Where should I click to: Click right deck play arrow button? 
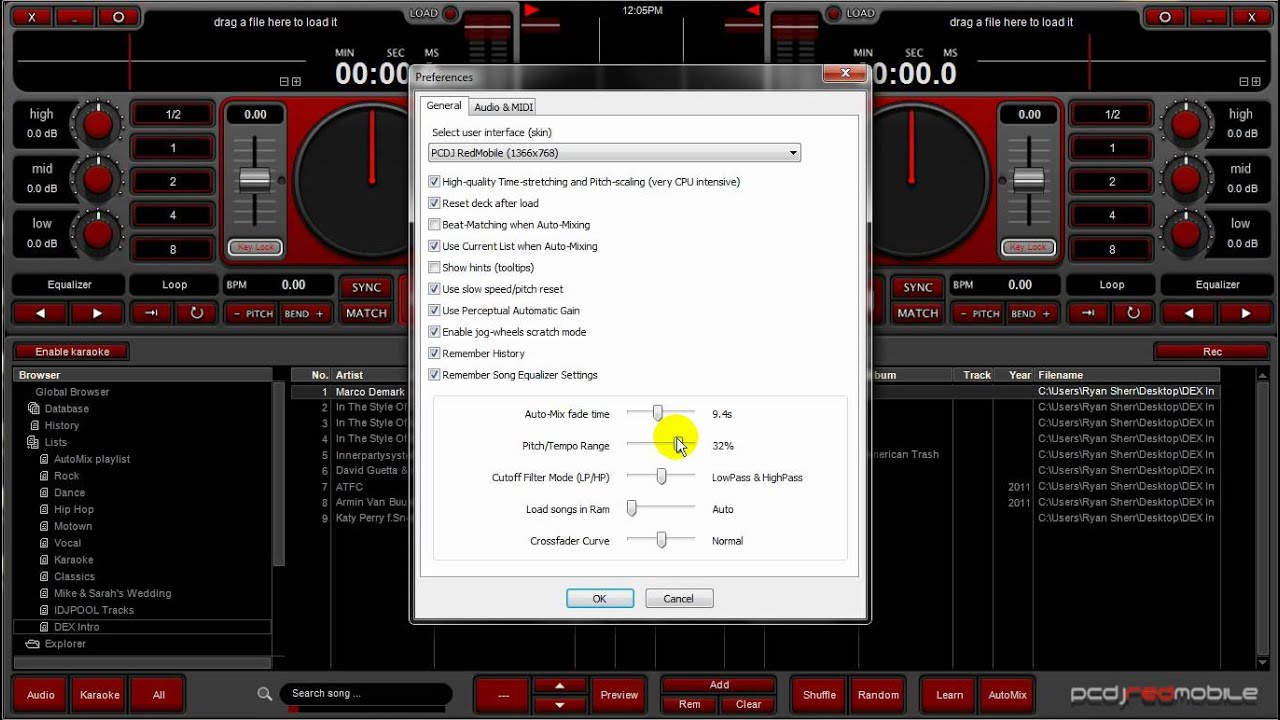pyautogui.click(x=1245, y=313)
